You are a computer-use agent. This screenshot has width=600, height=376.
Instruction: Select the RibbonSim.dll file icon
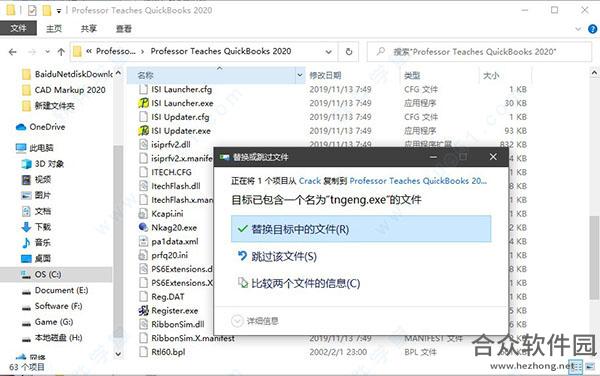(143, 324)
